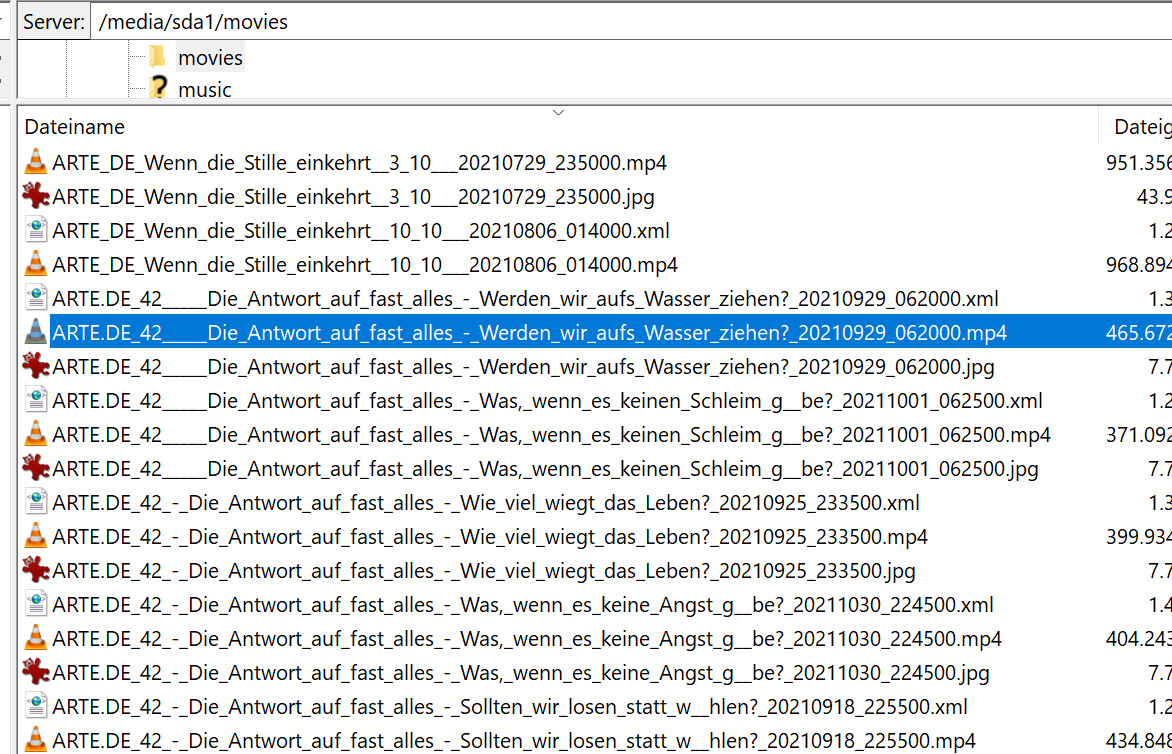This screenshot has height=754, width=1172.
Task: Sort by the Dateiname column header
Action: click(x=75, y=127)
